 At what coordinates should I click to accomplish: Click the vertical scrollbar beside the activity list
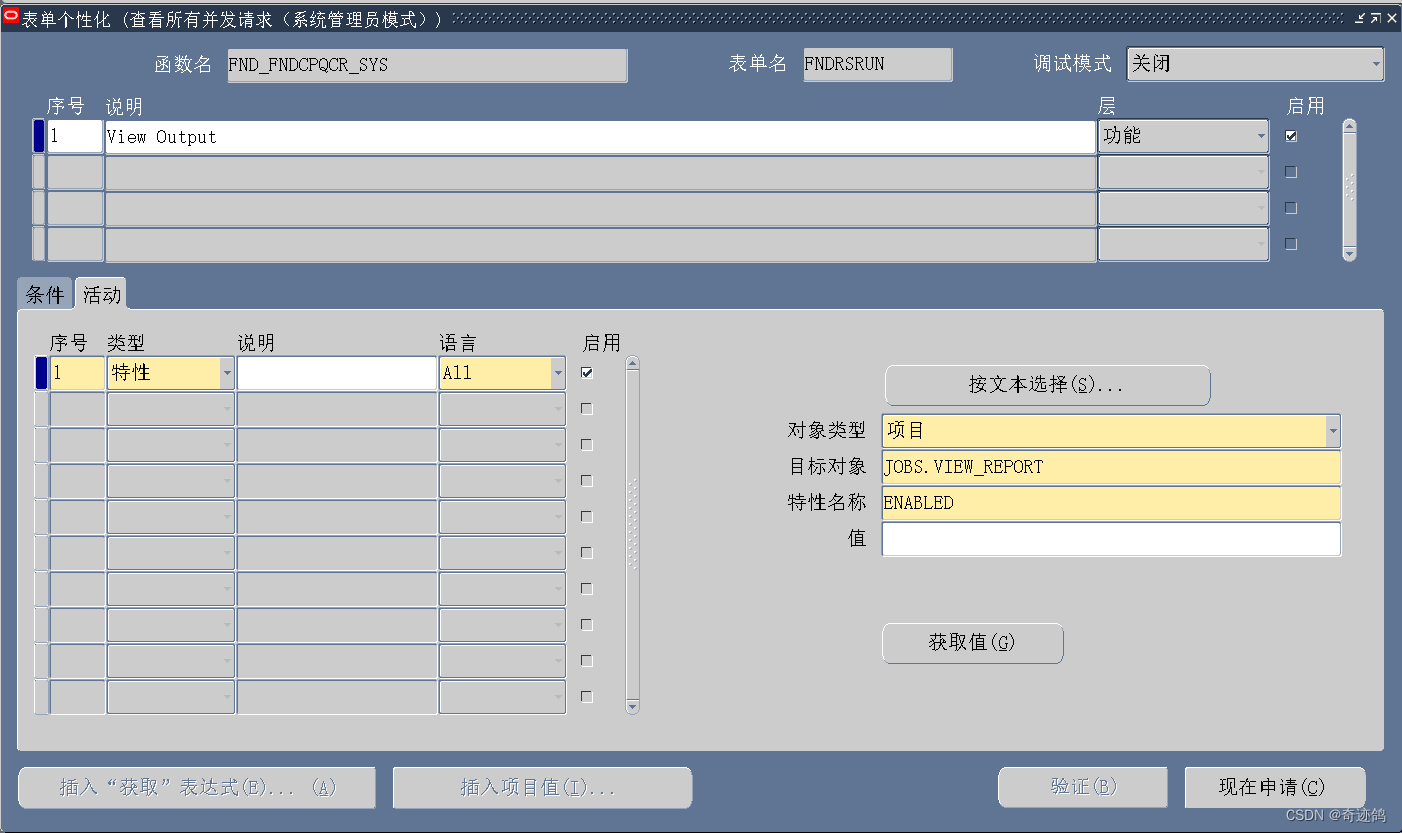[x=633, y=530]
